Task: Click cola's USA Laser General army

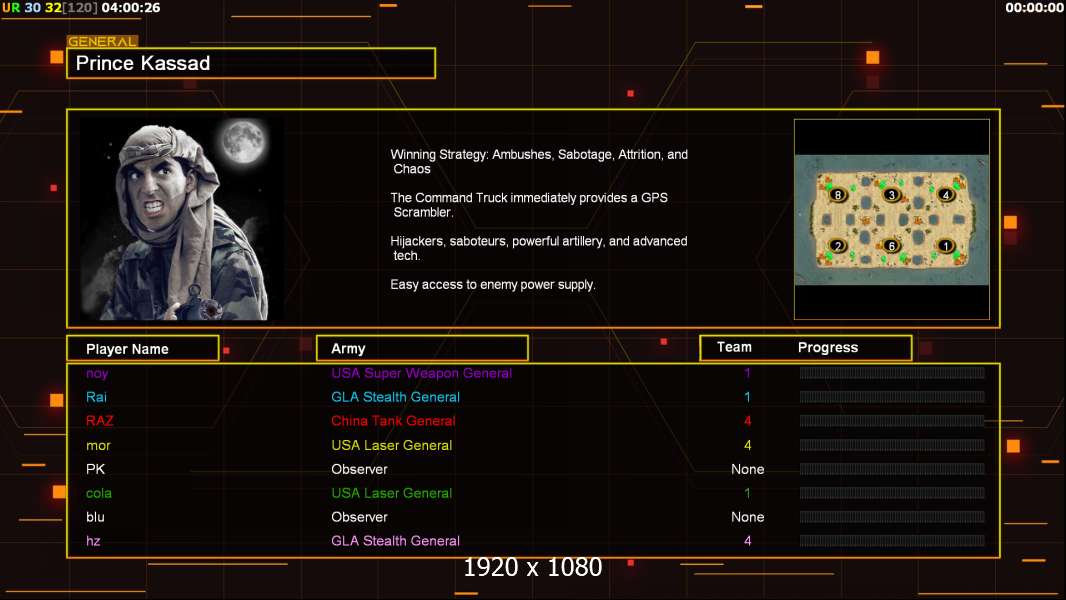Action: point(392,493)
